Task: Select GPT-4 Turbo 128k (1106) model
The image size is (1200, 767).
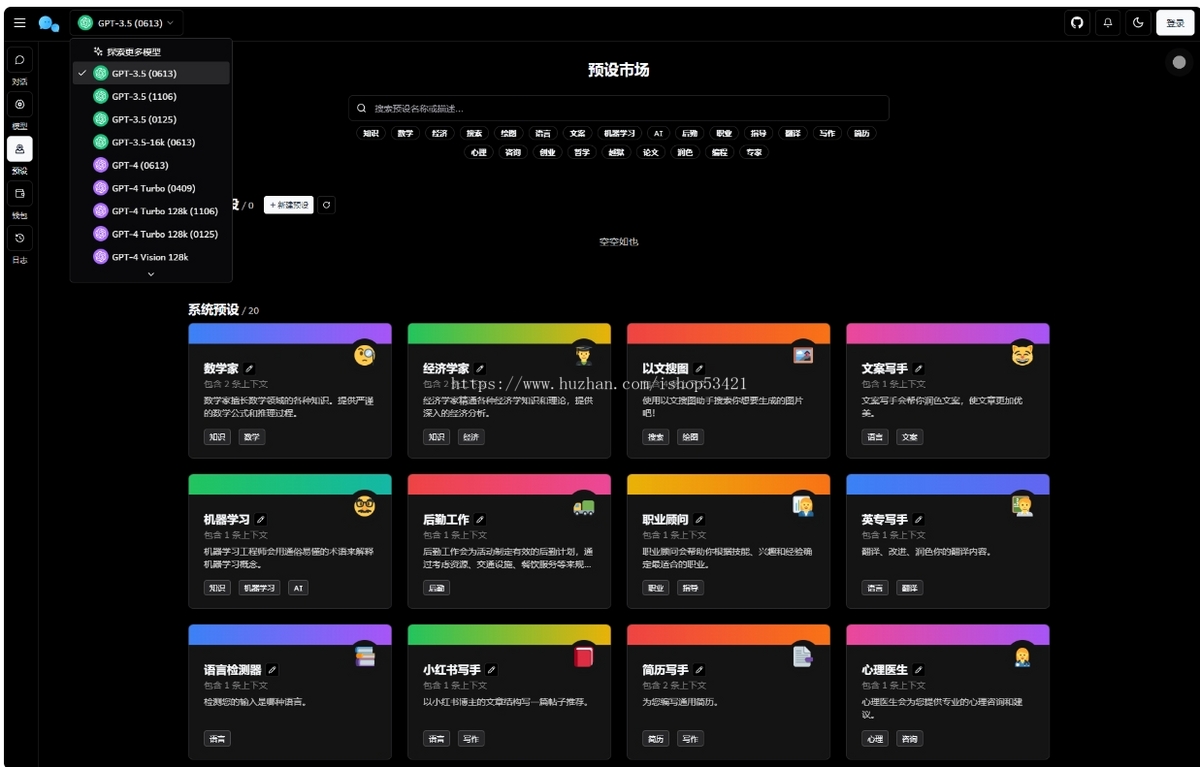Action: coord(151,211)
